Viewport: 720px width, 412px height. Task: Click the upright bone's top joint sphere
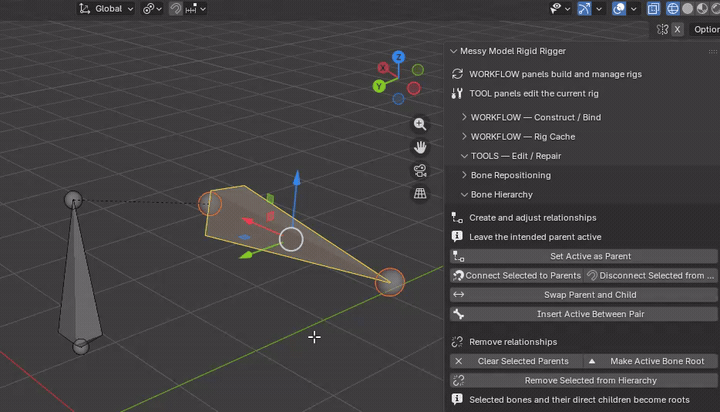(x=73, y=200)
